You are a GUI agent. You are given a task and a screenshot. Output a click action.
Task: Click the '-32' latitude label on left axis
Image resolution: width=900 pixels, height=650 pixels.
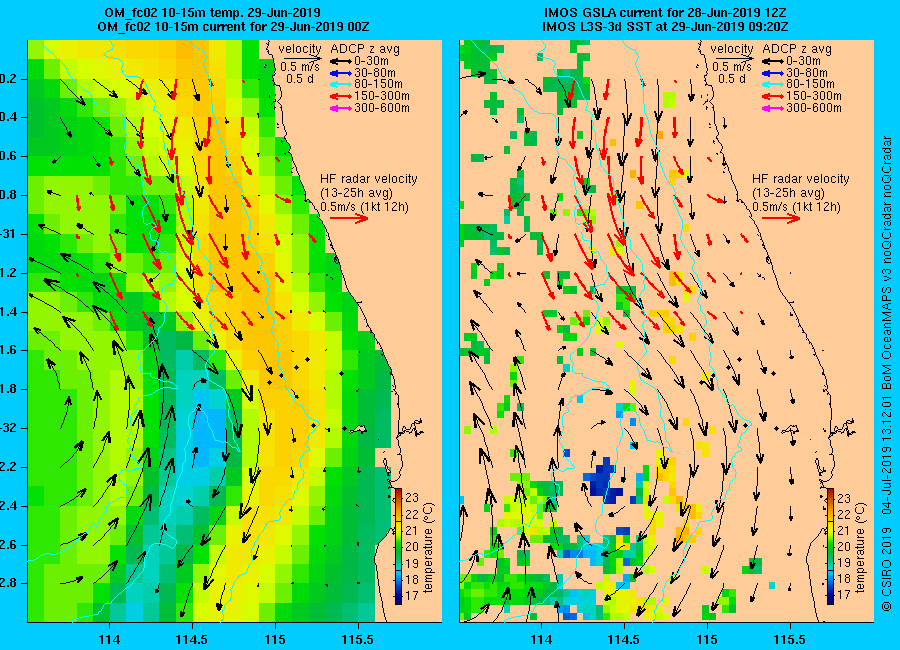point(11,428)
